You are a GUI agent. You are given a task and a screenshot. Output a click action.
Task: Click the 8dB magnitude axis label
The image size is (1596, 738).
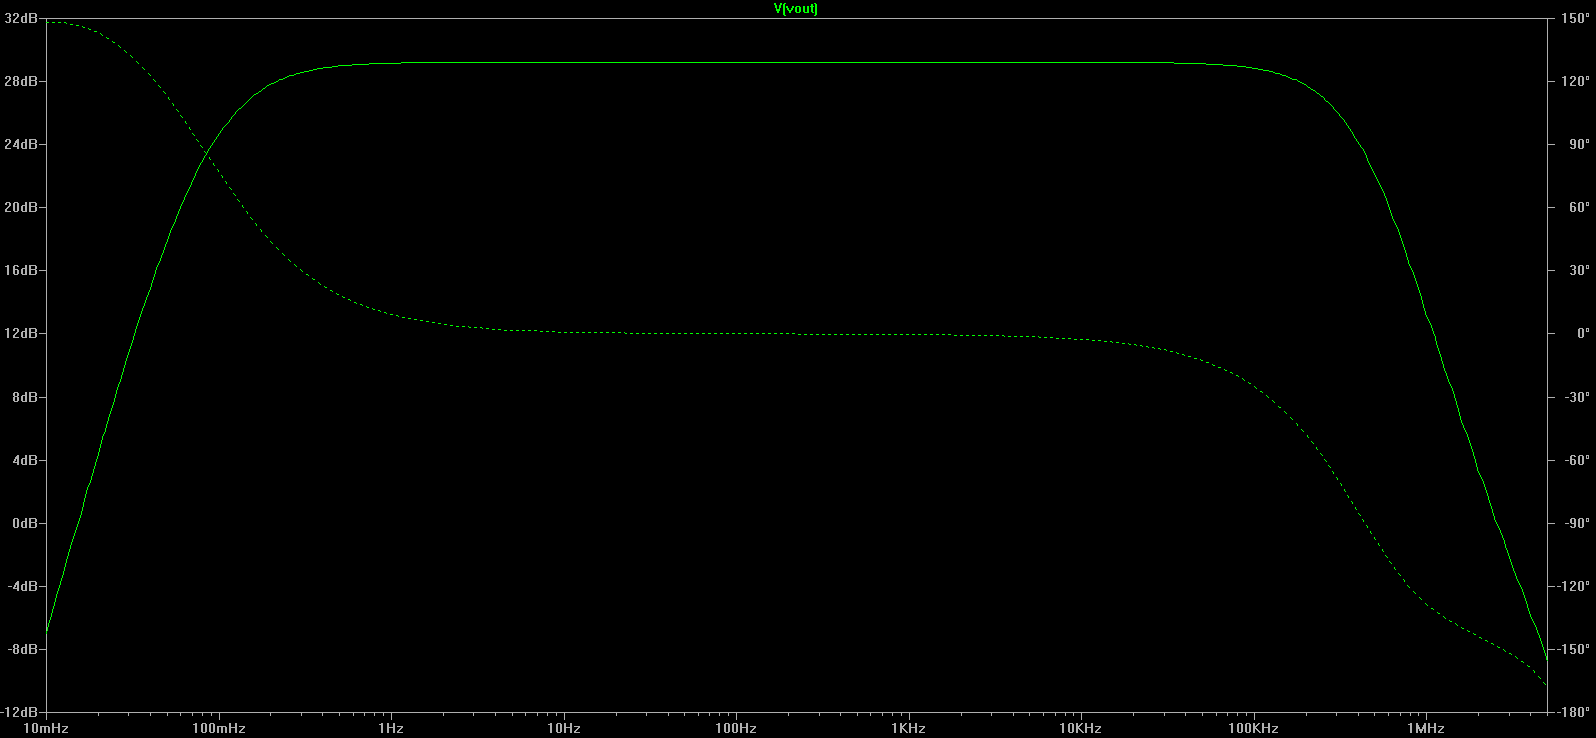[x=24, y=397]
